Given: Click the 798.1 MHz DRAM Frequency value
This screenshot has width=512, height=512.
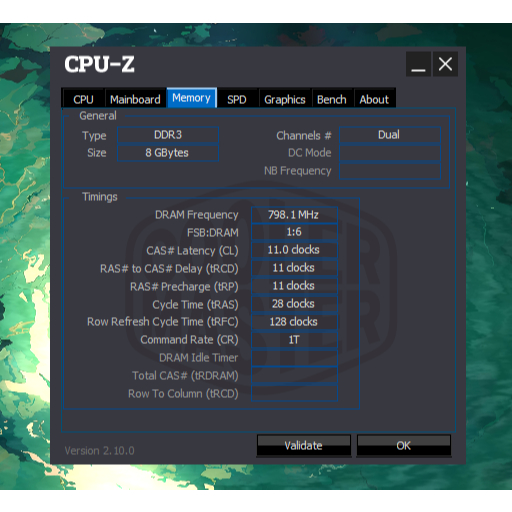Looking at the screenshot, I should pyautogui.click(x=295, y=215).
